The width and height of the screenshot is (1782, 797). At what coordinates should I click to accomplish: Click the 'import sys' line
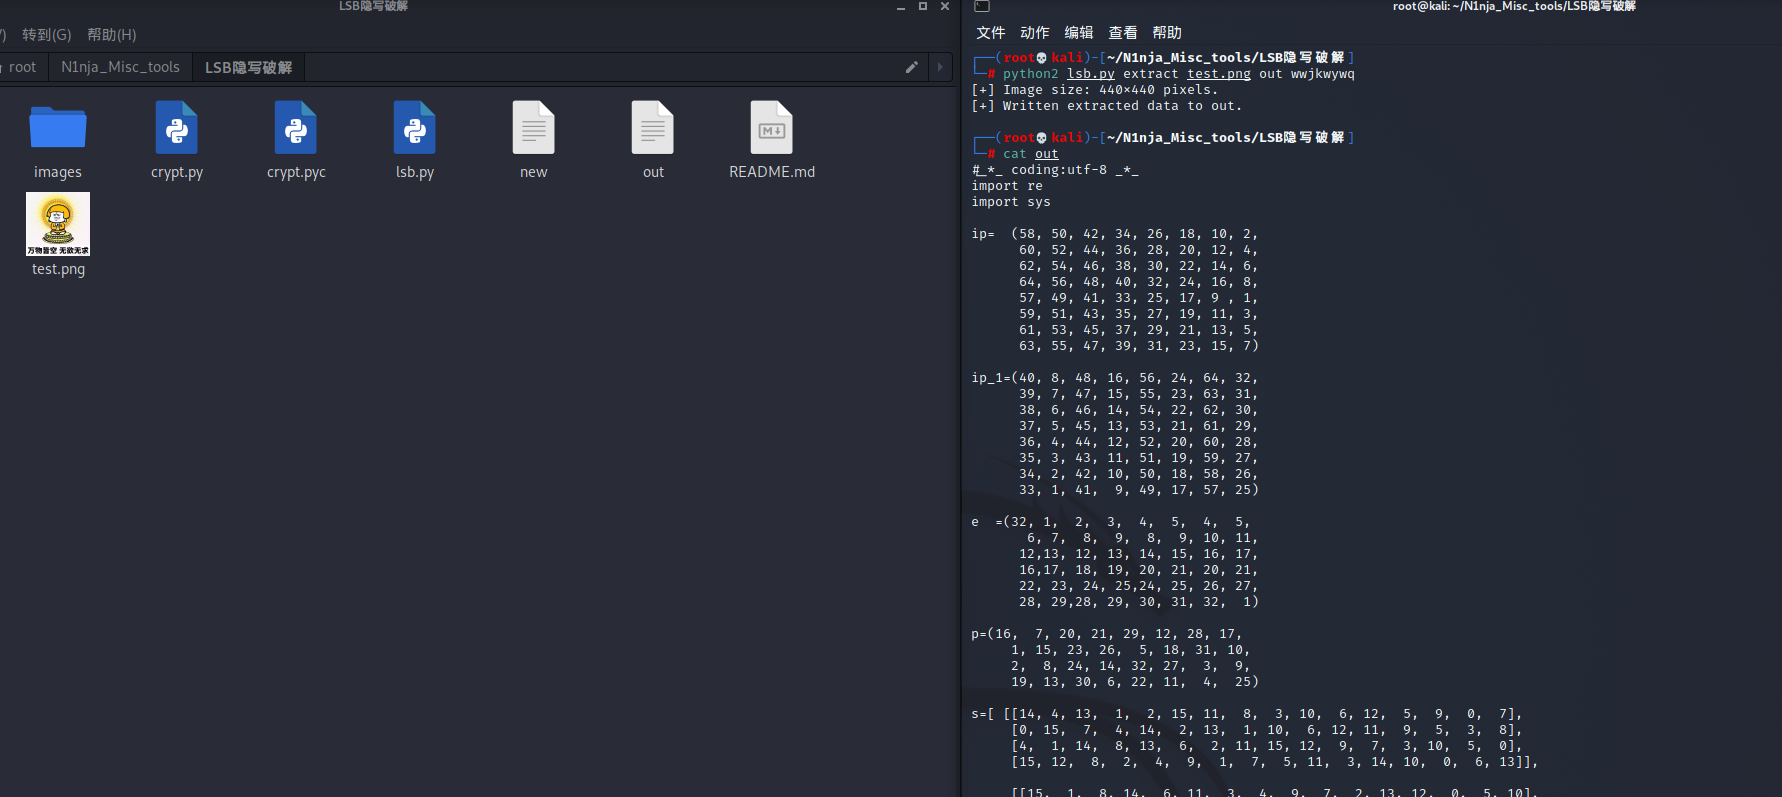1011,202
